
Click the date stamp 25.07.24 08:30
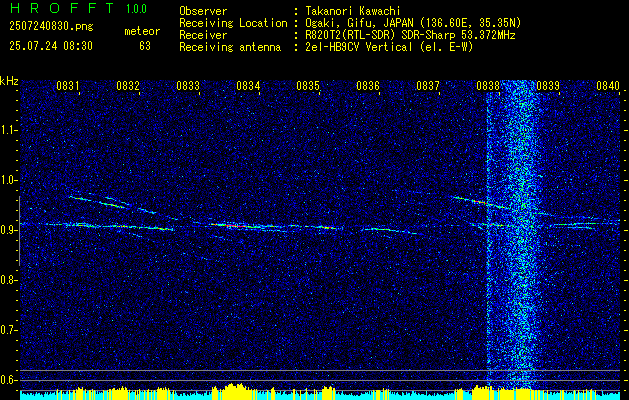(51, 46)
